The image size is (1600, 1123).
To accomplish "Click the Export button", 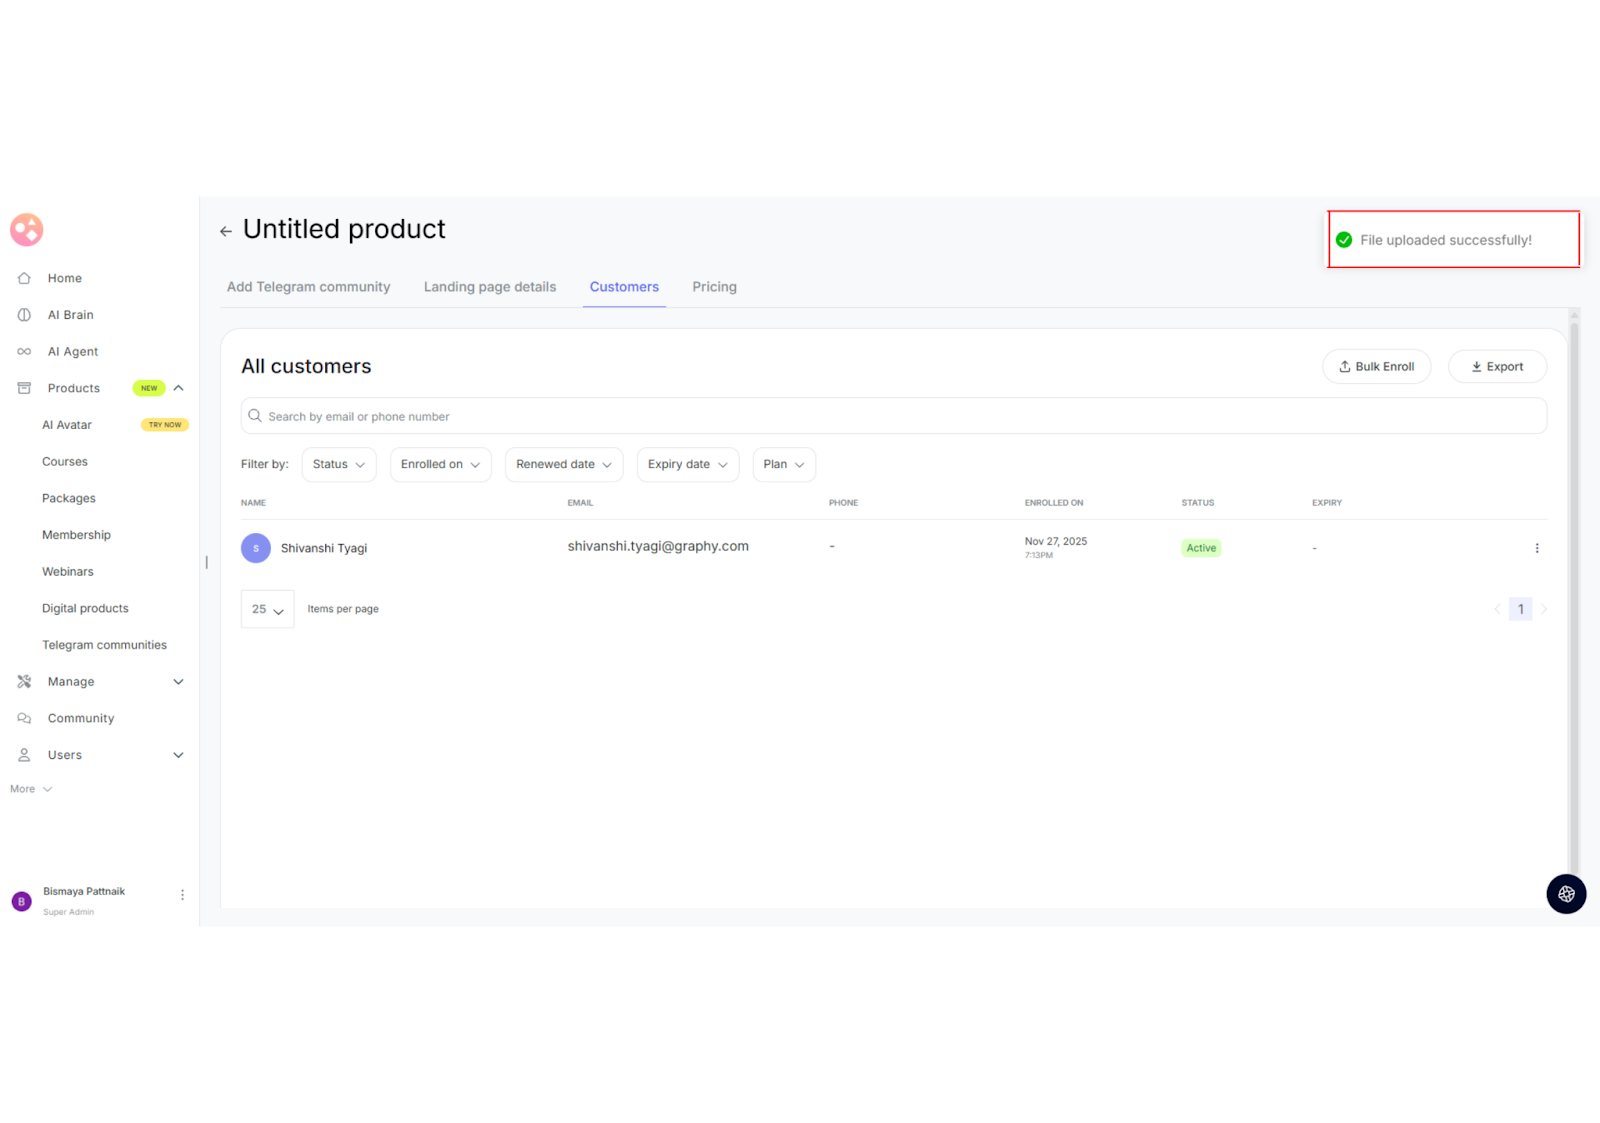I will (x=1496, y=367).
